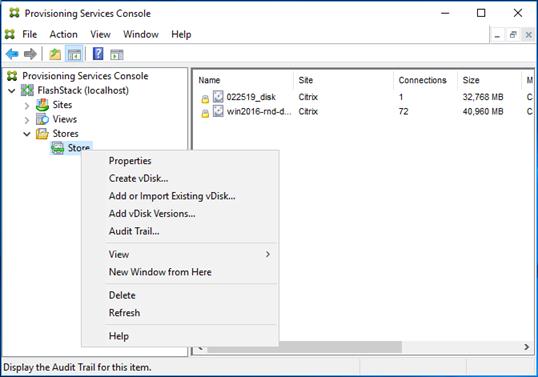Restore the inner MDI child window
The height and width of the screenshot is (377, 538).
click(513, 35)
